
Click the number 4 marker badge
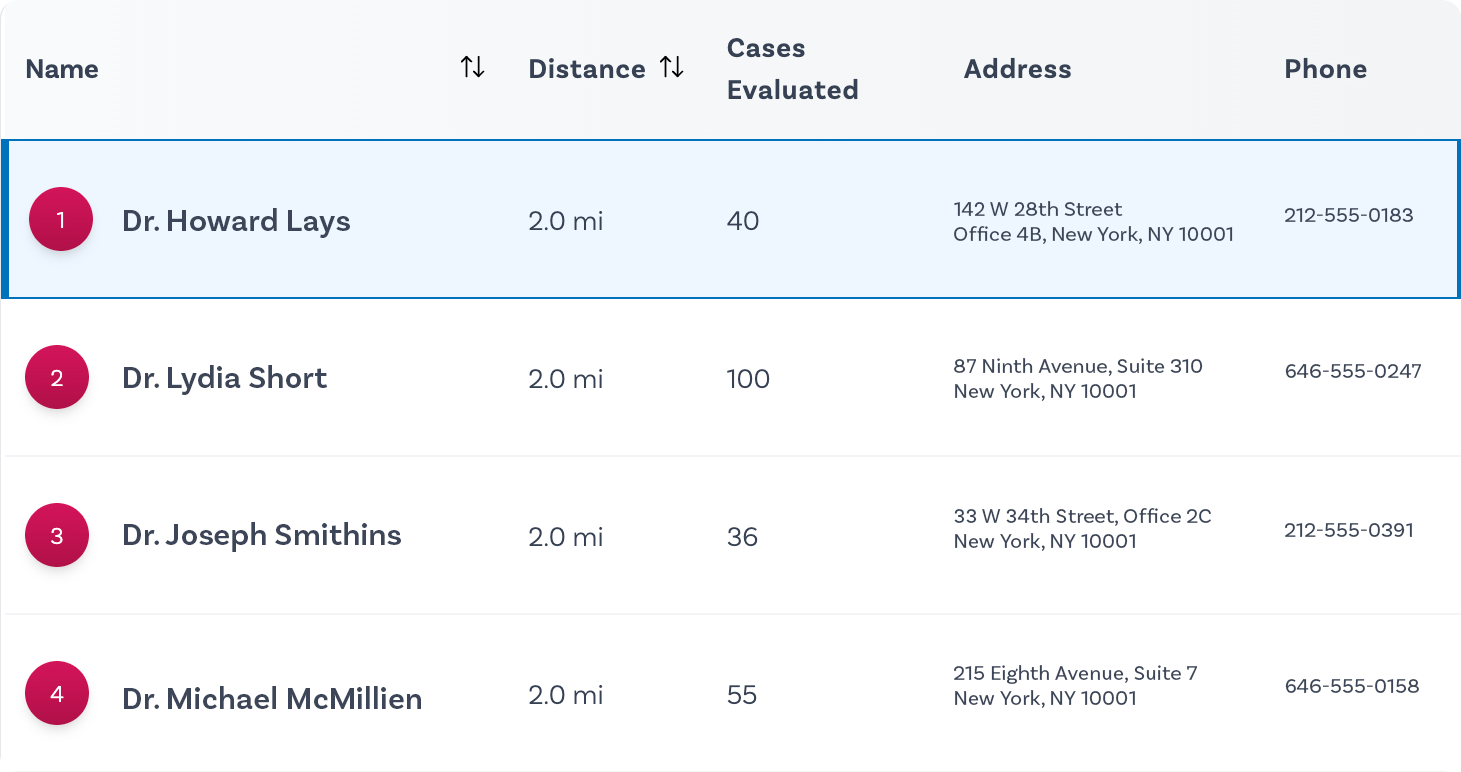click(57, 694)
